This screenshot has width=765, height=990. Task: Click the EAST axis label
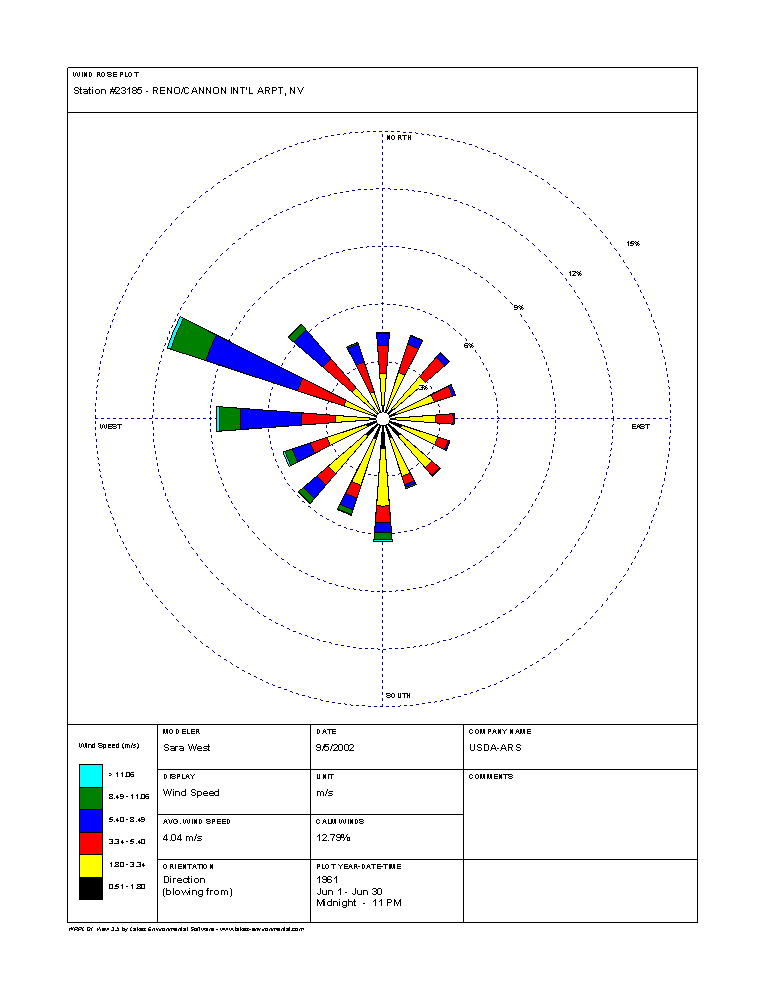[x=641, y=427]
